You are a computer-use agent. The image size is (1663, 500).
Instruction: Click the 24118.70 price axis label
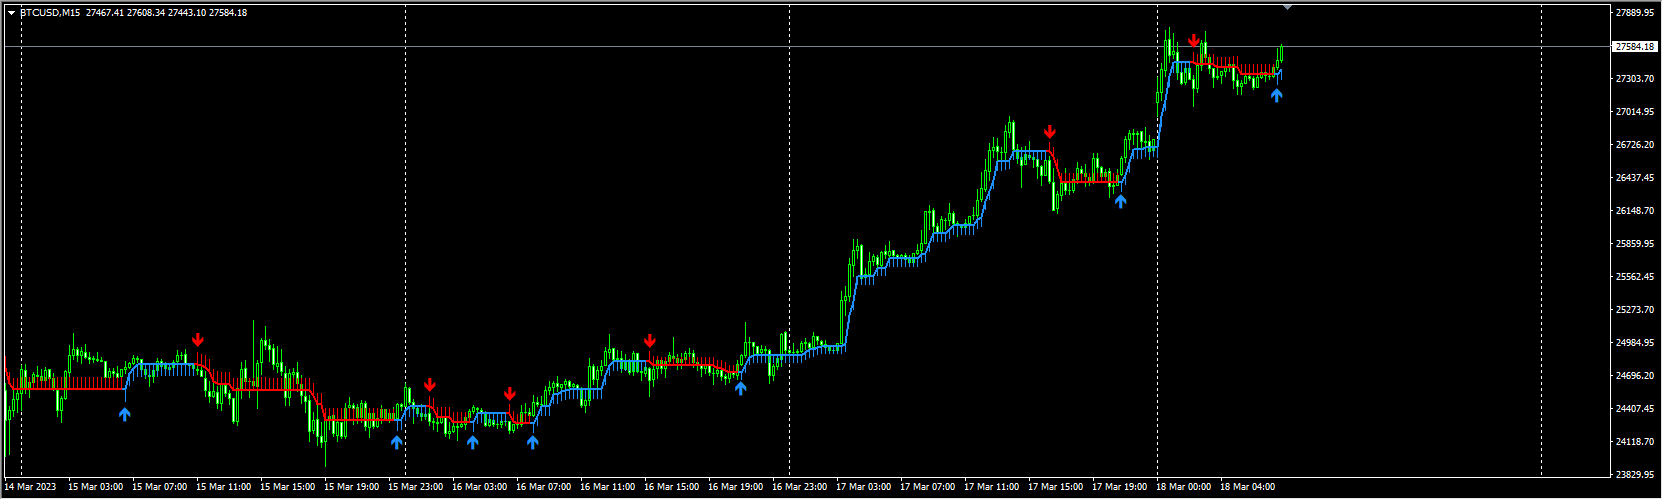coord(1633,442)
